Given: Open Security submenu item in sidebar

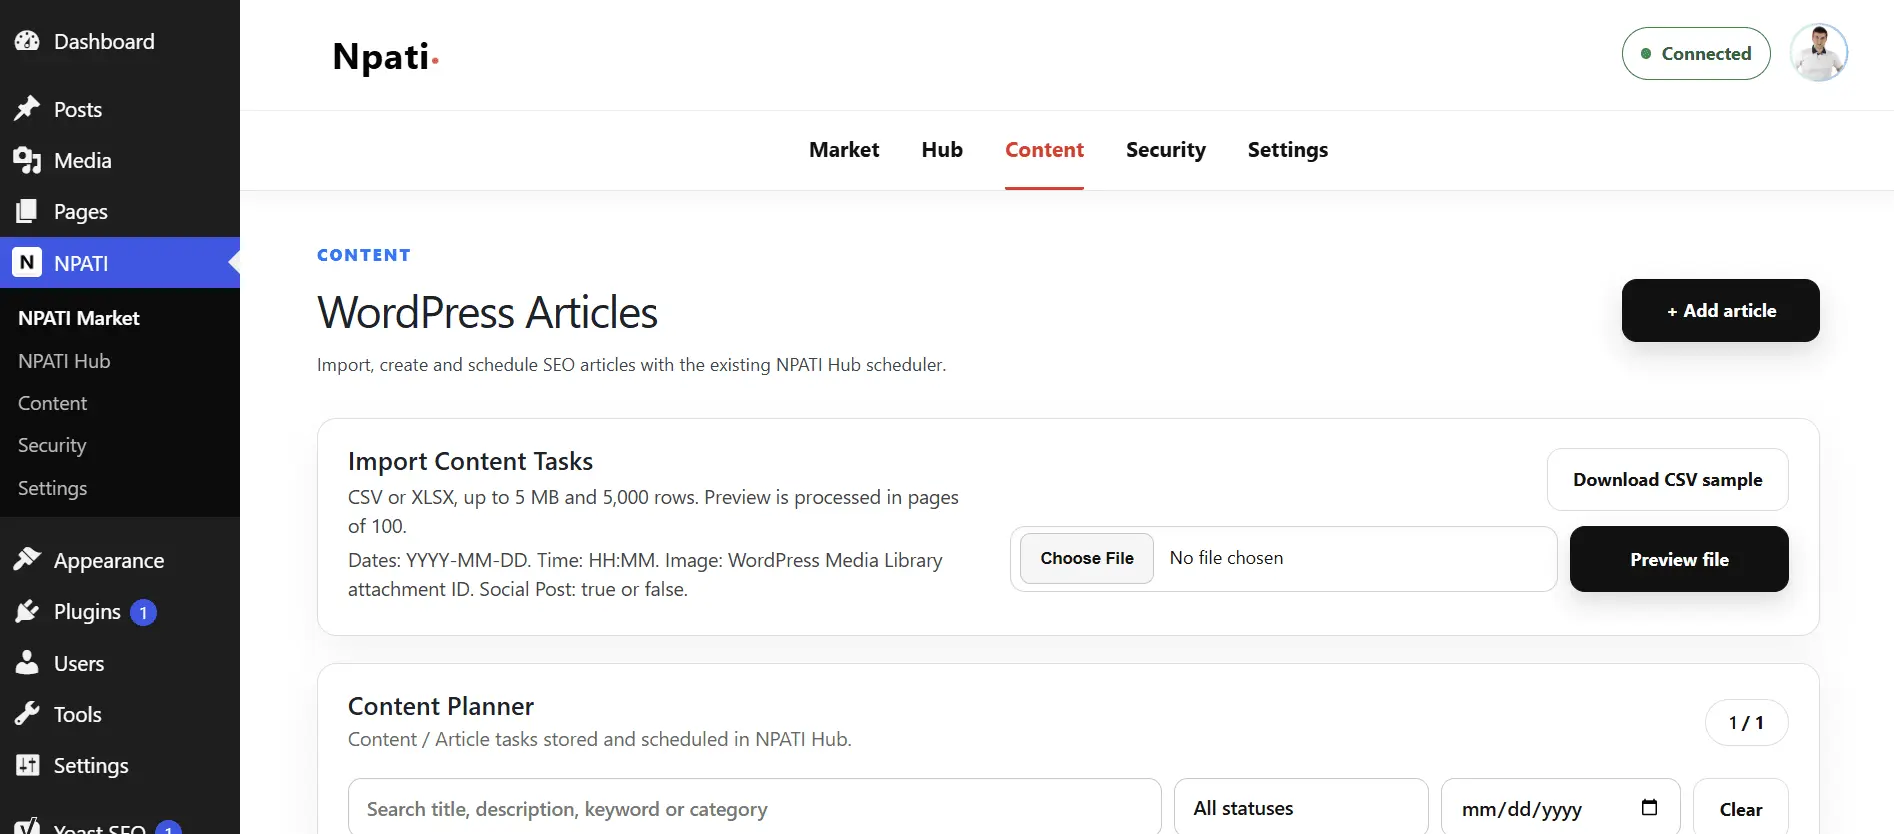Looking at the screenshot, I should (x=52, y=446).
